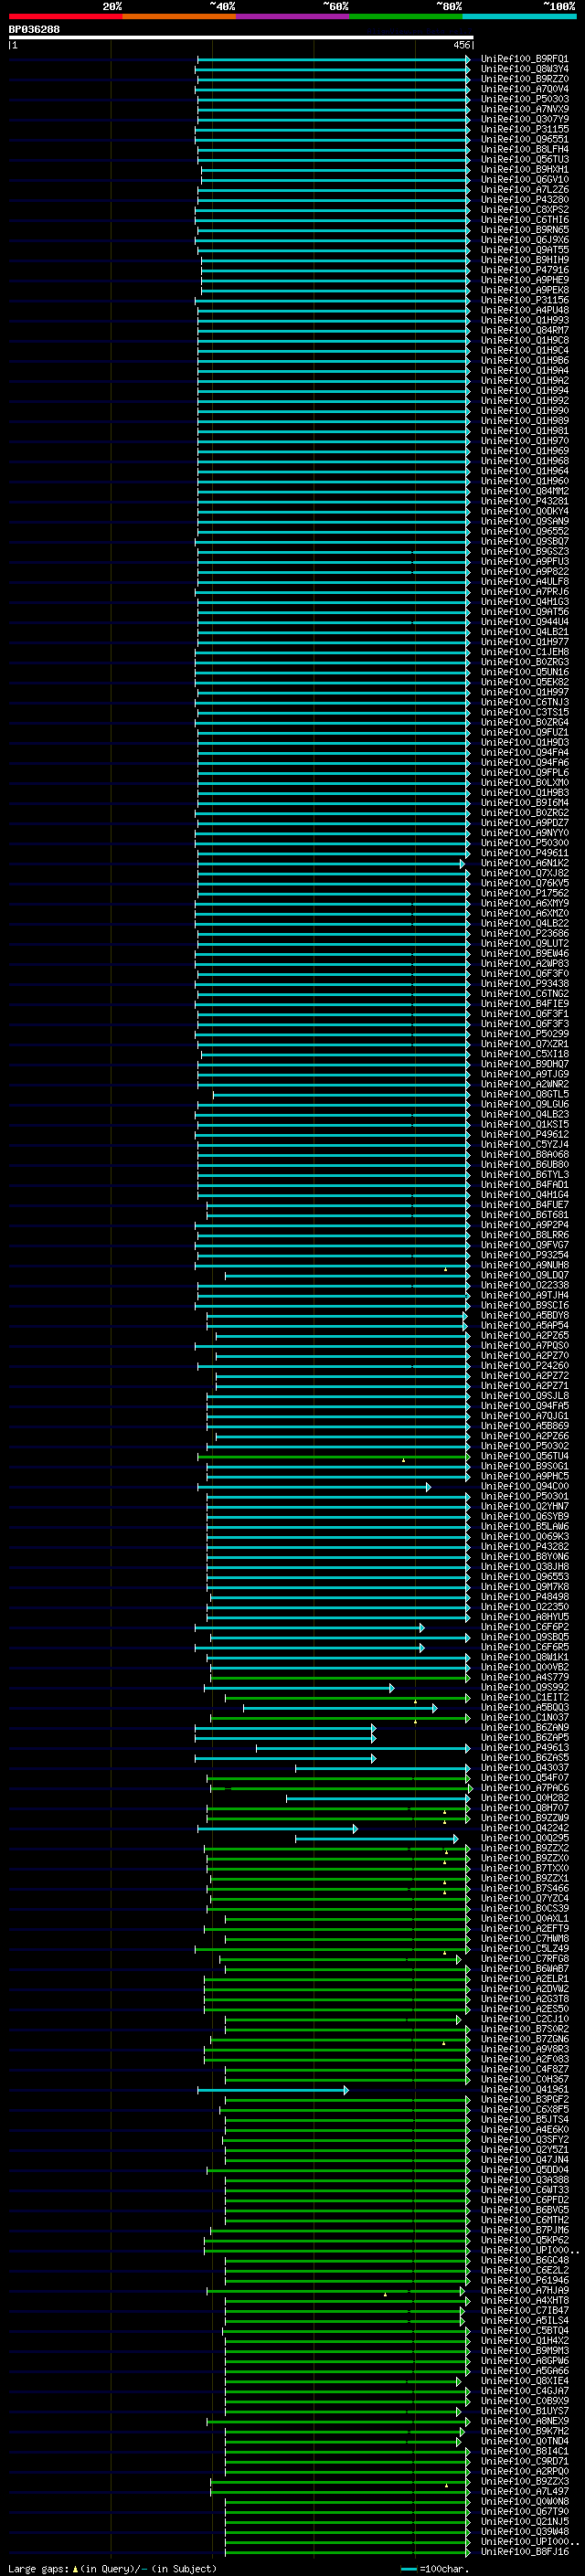585x2576 pixels.
Task: Click hit label UniRef100_A8HYU5
Action: (524, 1617)
